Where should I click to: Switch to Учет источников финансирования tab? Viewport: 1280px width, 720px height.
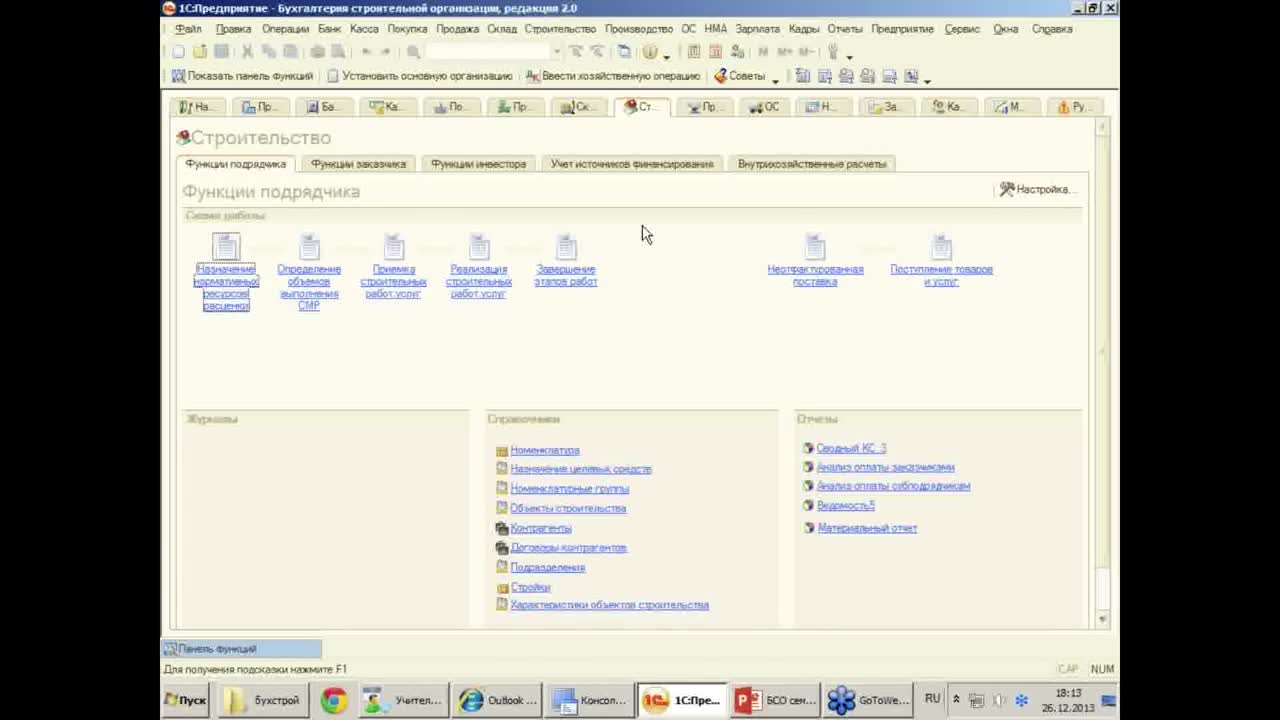pos(632,164)
